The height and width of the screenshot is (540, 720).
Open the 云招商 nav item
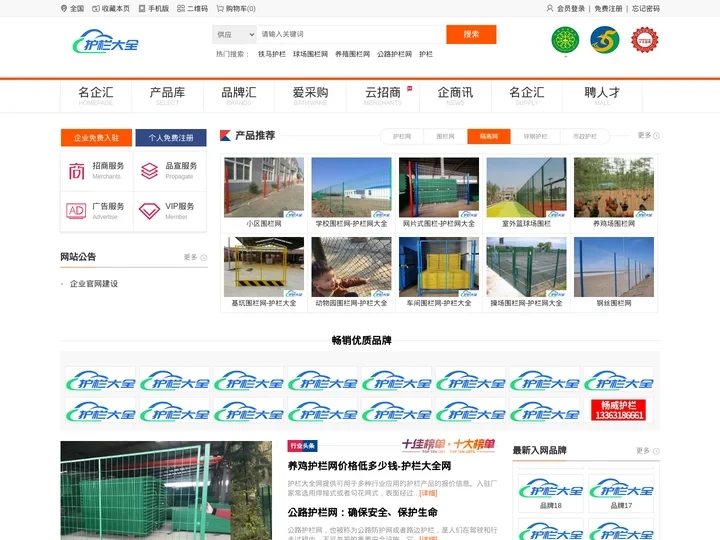[x=383, y=96]
